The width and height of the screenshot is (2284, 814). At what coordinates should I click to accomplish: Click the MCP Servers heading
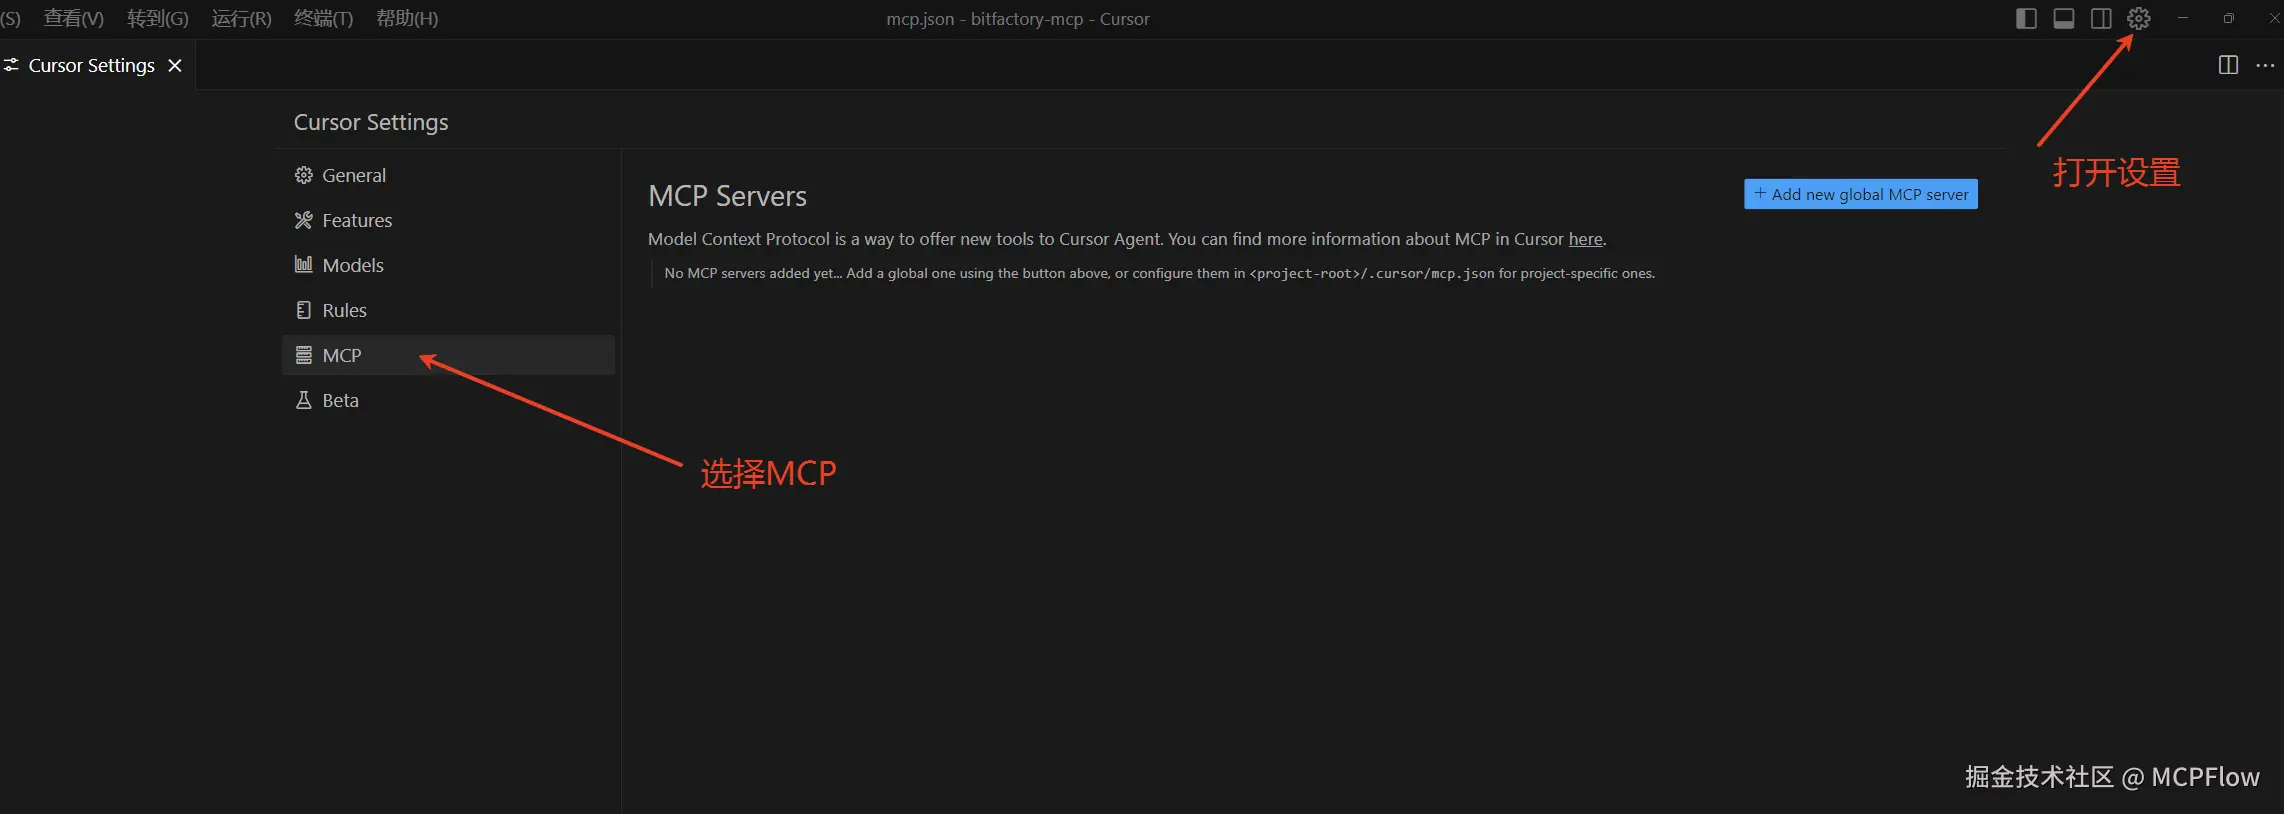[x=727, y=196]
